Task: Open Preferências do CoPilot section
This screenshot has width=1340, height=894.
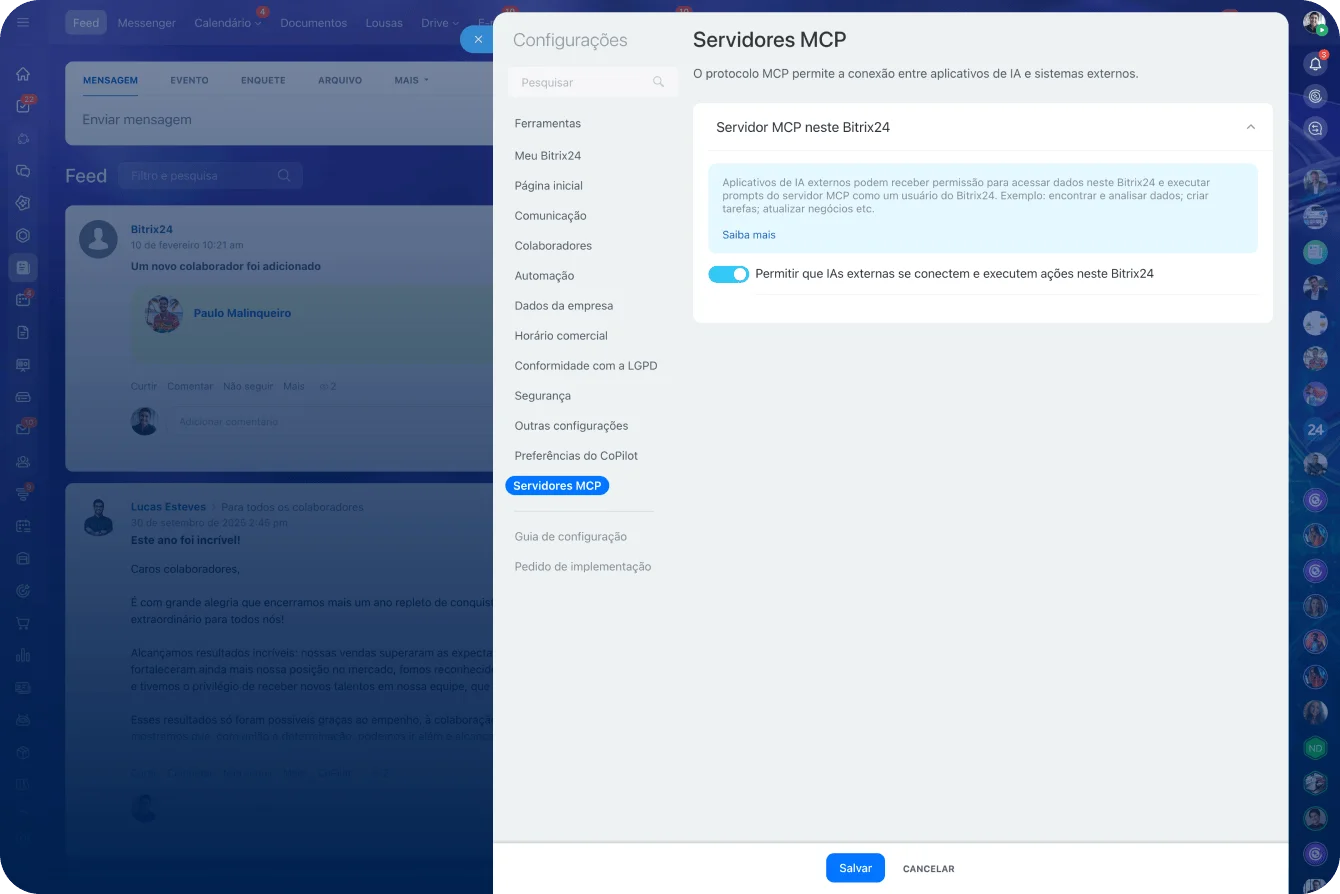Action: [x=576, y=456]
